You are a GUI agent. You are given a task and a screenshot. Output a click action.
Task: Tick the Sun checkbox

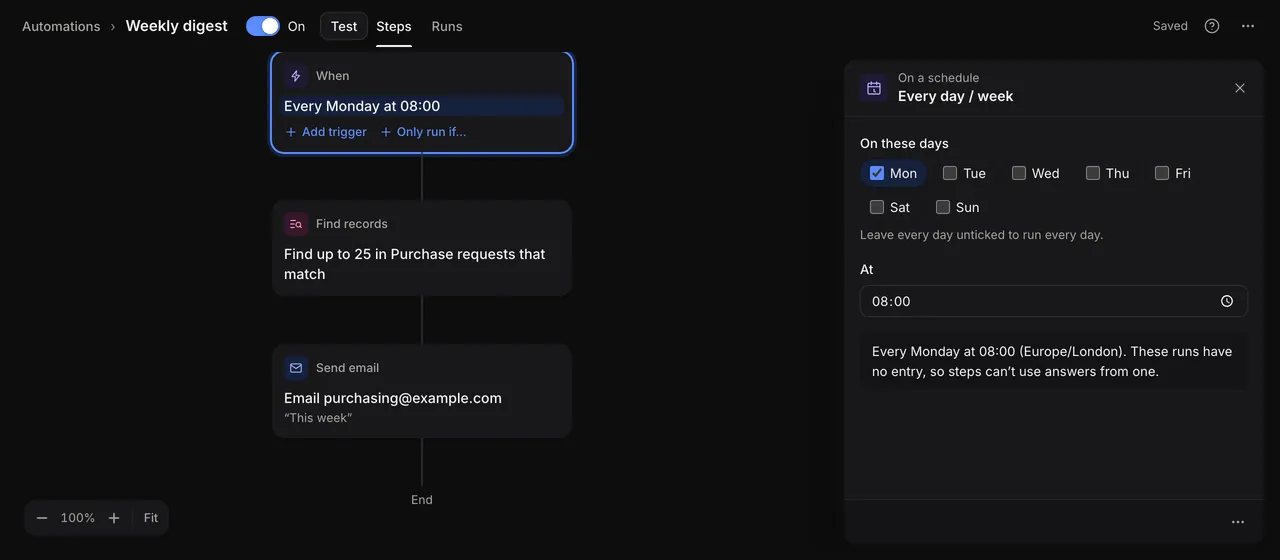[x=943, y=207]
